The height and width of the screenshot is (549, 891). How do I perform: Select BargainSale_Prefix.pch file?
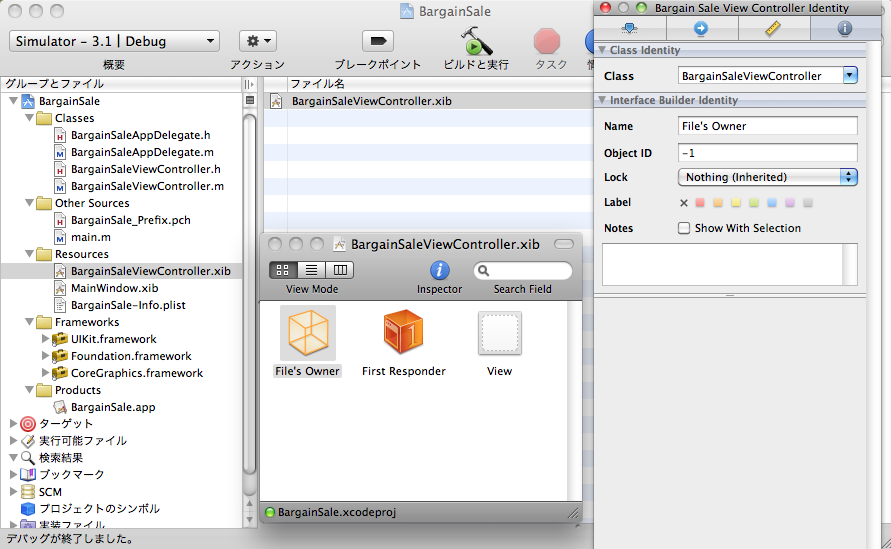(131, 221)
